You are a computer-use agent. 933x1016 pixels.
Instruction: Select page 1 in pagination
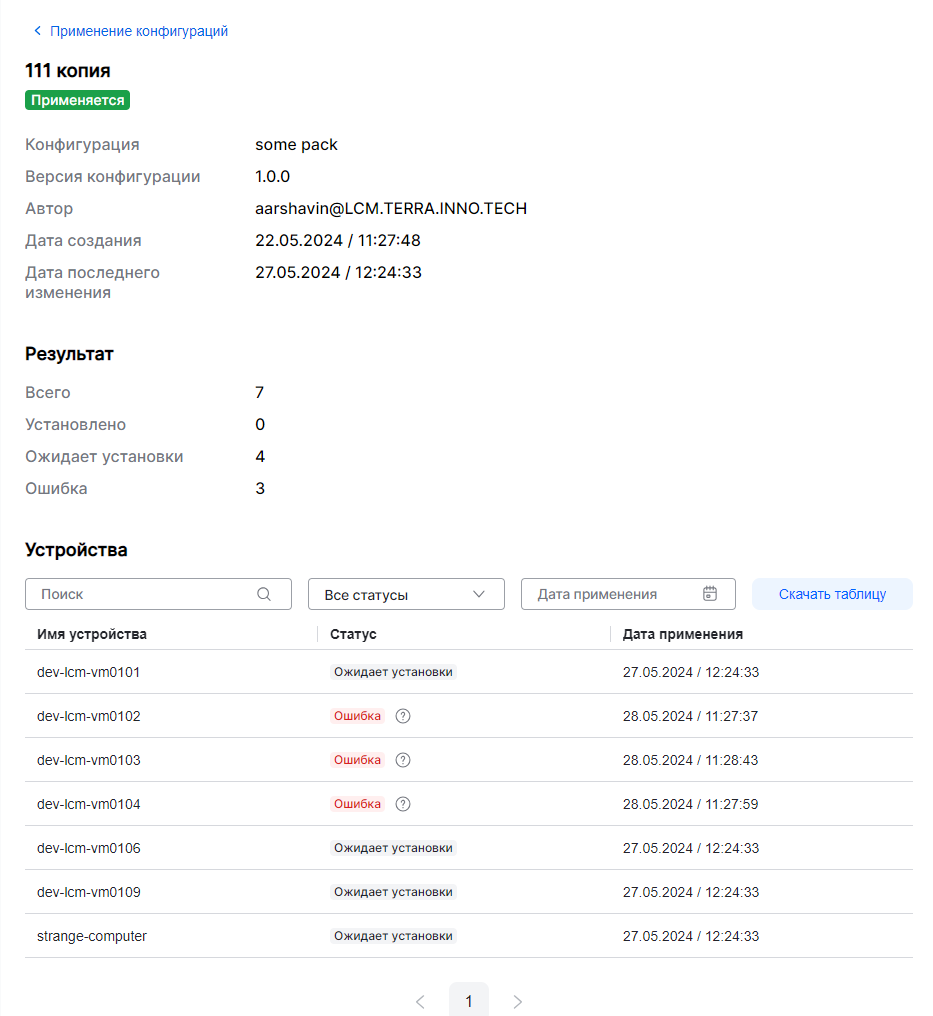pos(469,1001)
